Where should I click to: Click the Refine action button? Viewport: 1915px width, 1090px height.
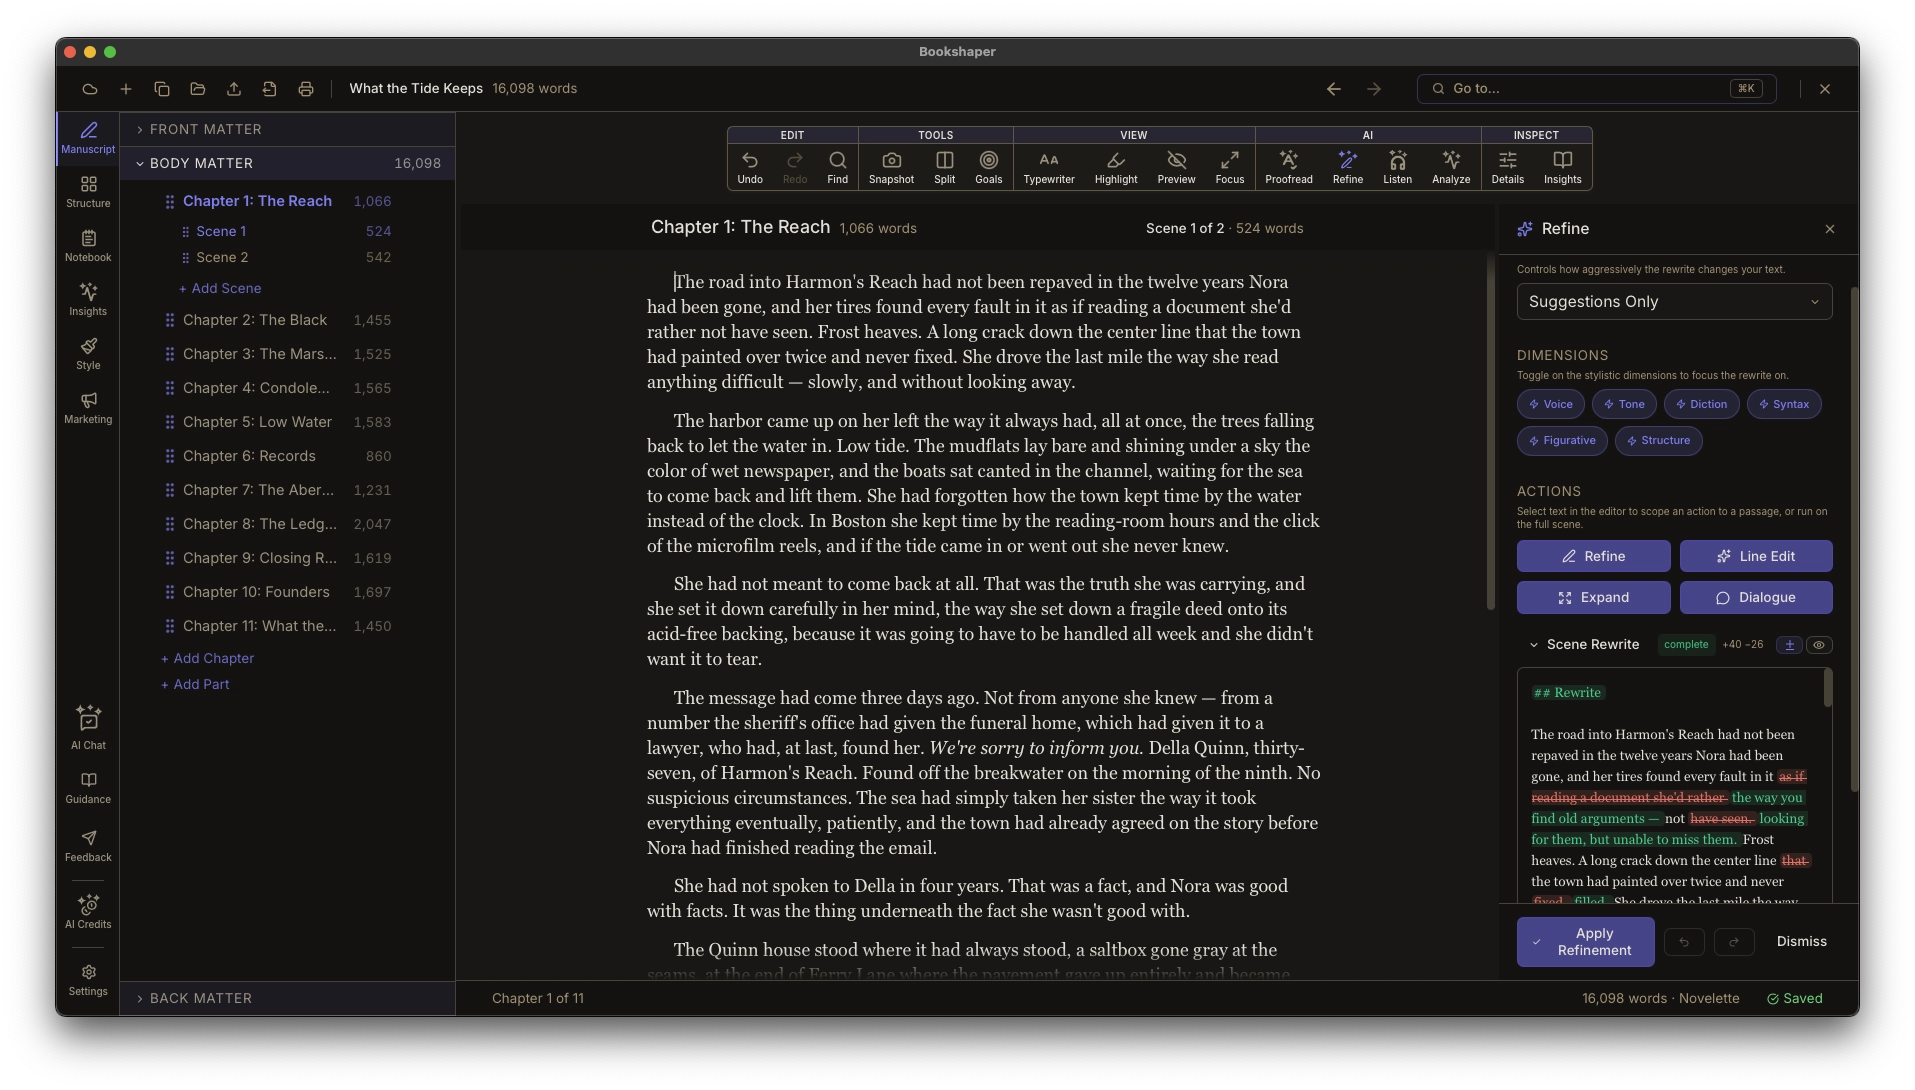click(x=1593, y=556)
